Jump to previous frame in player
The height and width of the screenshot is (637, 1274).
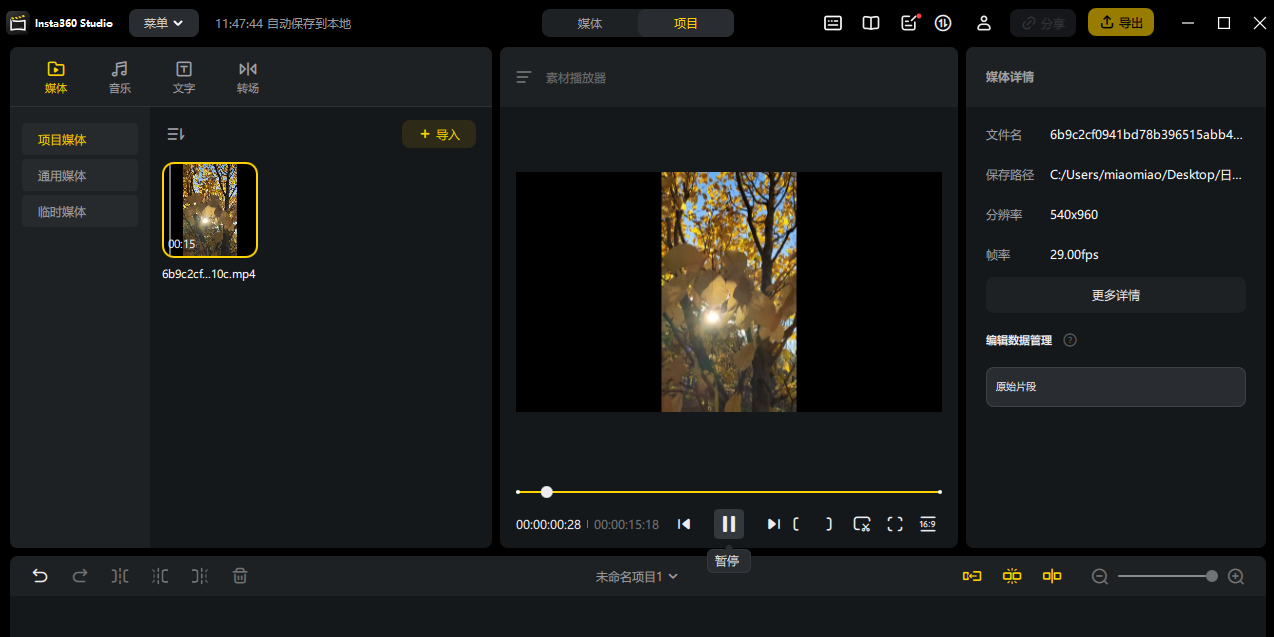(684, 524)
